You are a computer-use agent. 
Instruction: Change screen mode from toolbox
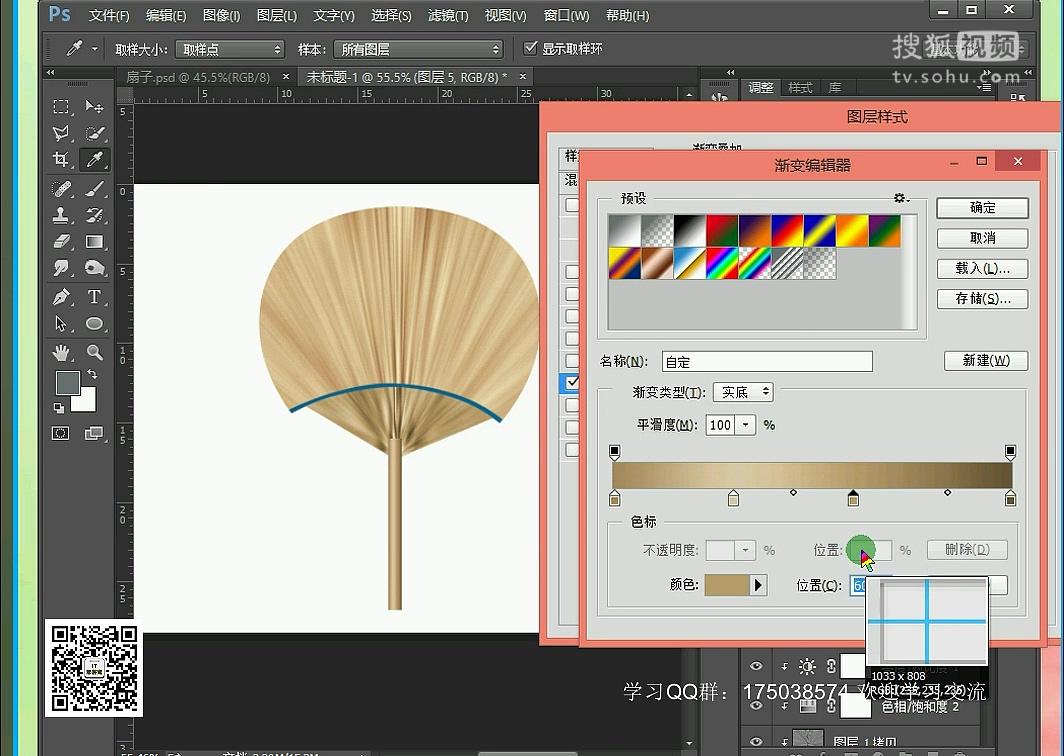(94, 433)
